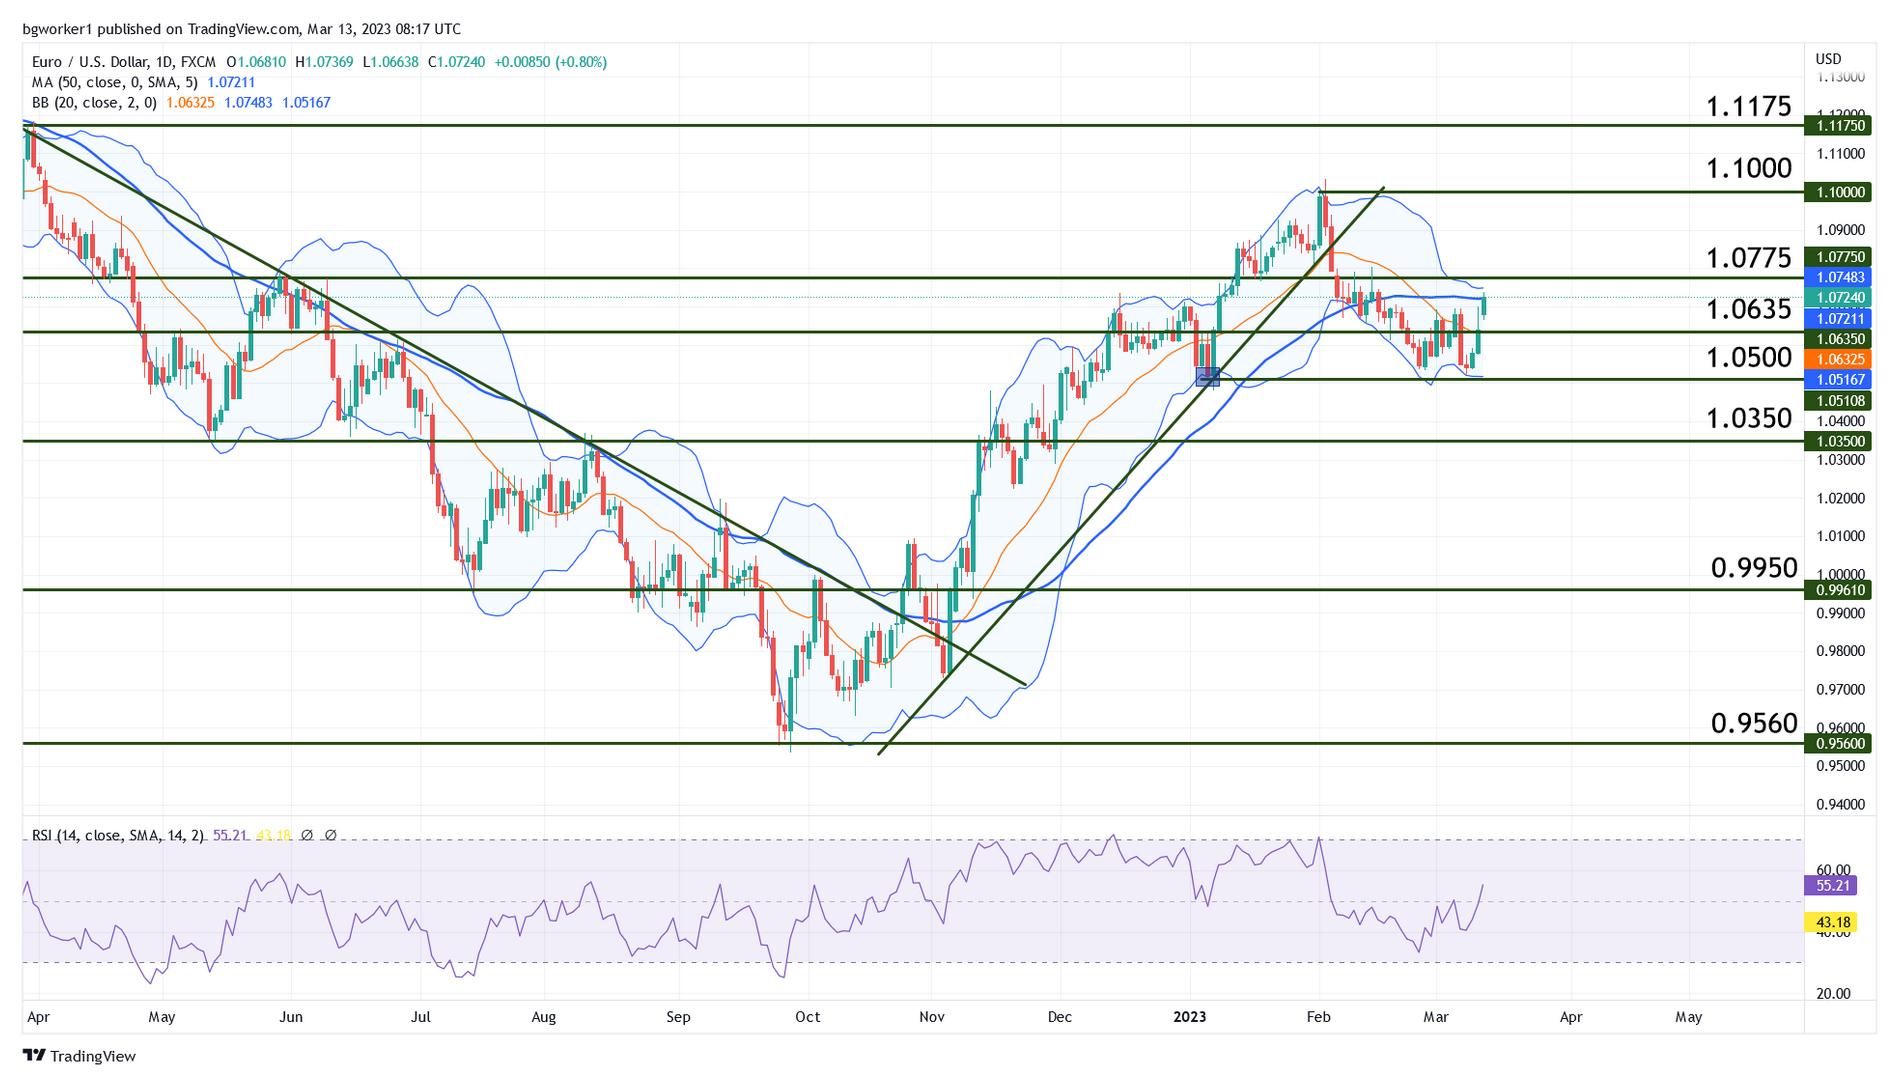The width and height of the screenshot is (1898, 1086).
Task: Click the yellow RSI tag 43.18
Action: click(x=1830, y=922)
